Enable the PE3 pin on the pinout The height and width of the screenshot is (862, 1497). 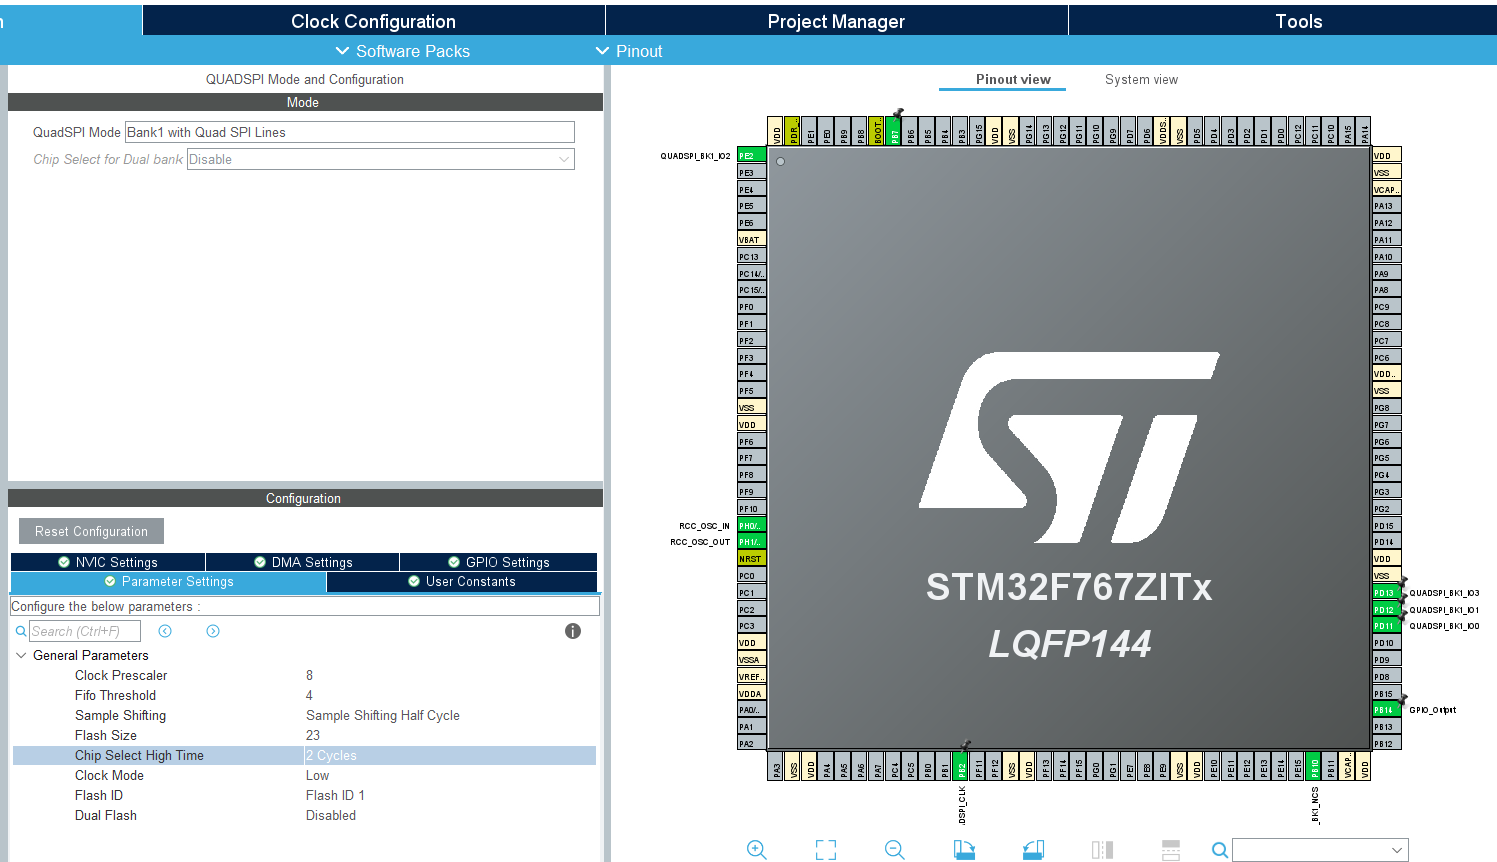(x=751, y=172)
